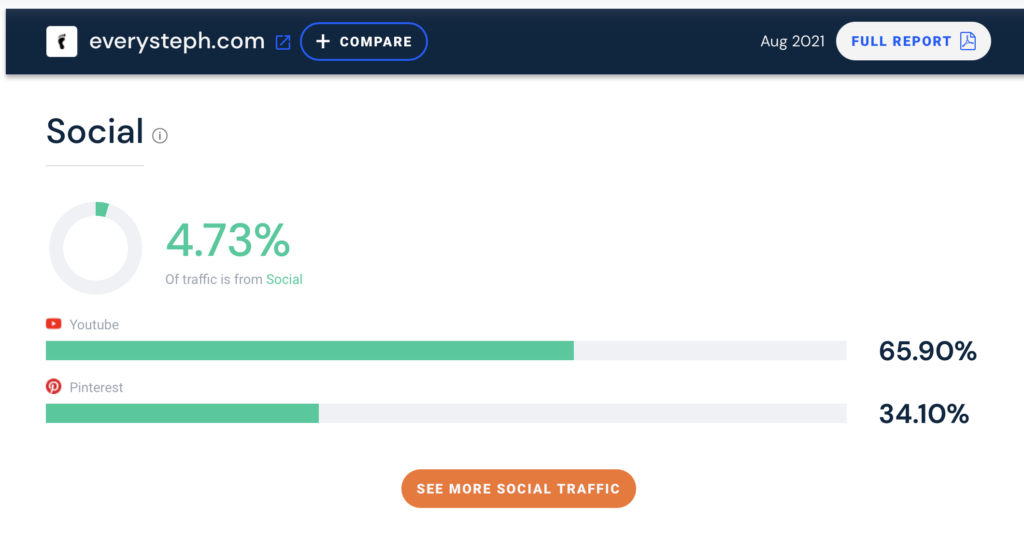Click the 65.90% Youtube share value
This screenshot has width=1024, height=535.
pyautogui.click(x=927, y=351)
